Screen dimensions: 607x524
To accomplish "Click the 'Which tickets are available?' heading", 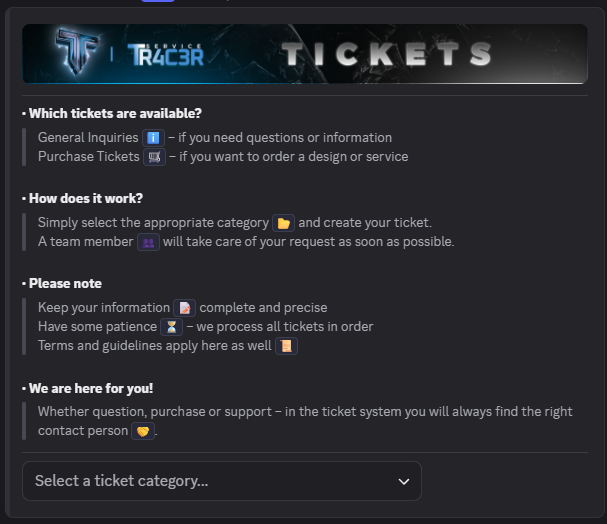I will pos(115,113).
